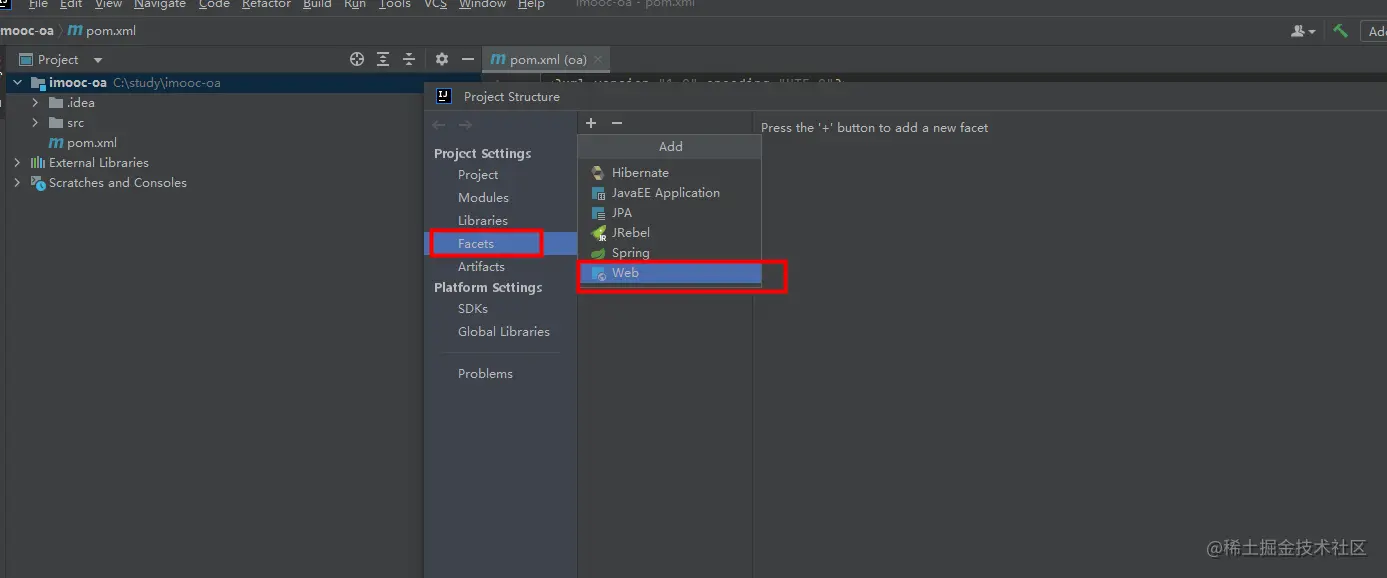Open the Window menu
The image size is (1387, 578).
coord(483,4)
